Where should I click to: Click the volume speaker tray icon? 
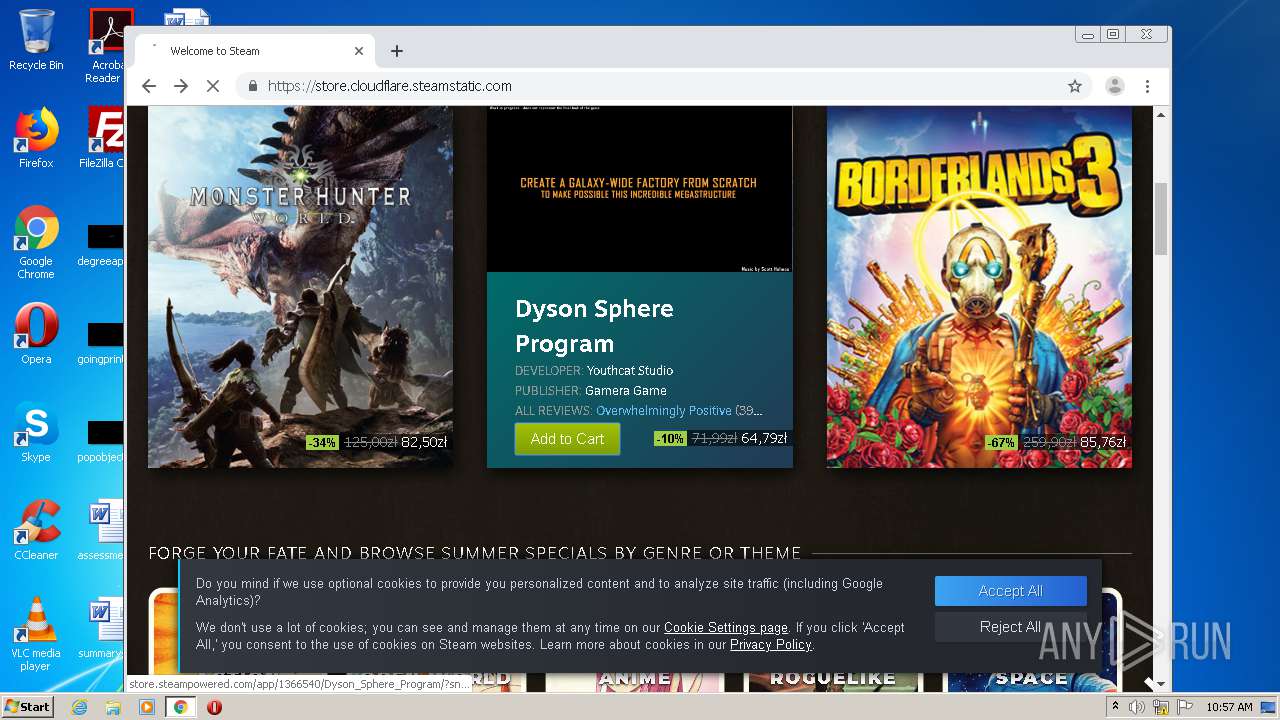click(1137, 707)
